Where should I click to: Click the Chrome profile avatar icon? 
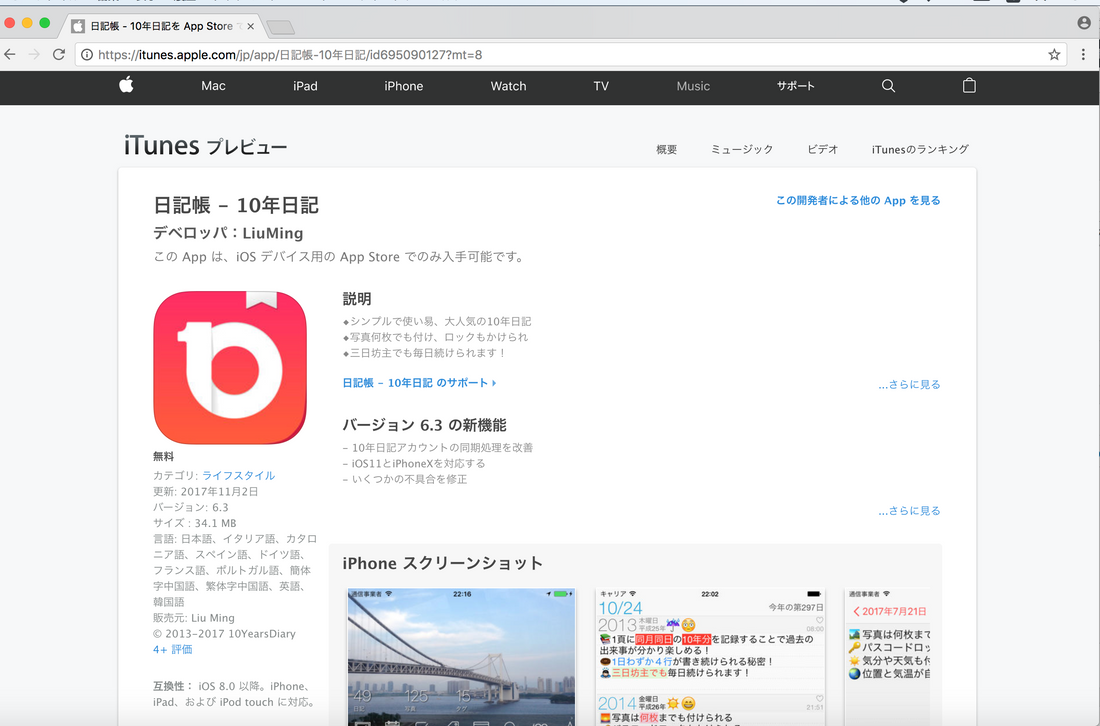(x=1084, y=23)
